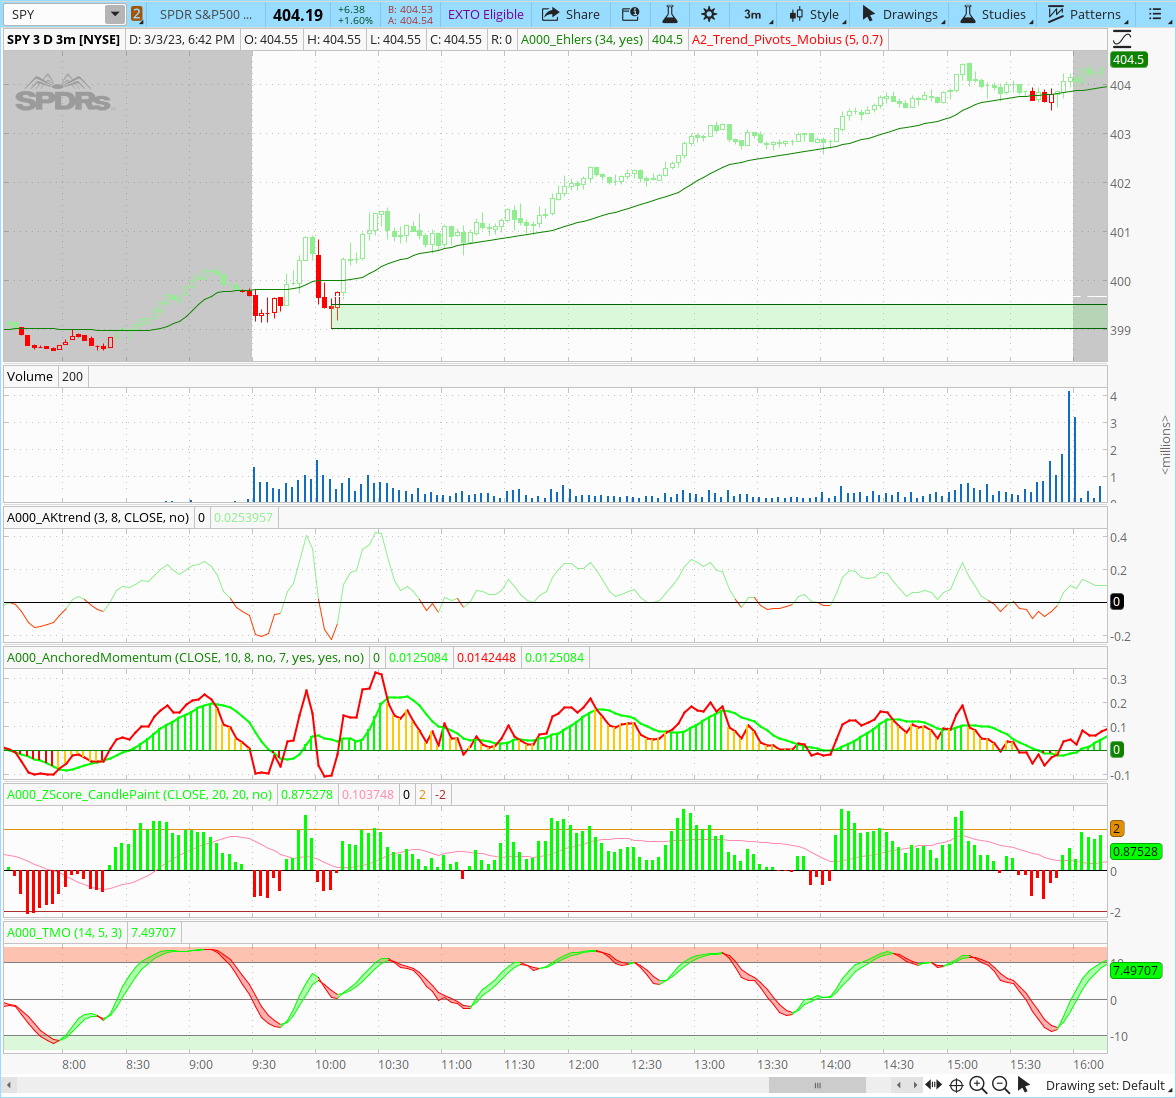Viewport: 1176px width, 1098px height.
Task: Click the SPY symbol input field
Action: (55, 14)
